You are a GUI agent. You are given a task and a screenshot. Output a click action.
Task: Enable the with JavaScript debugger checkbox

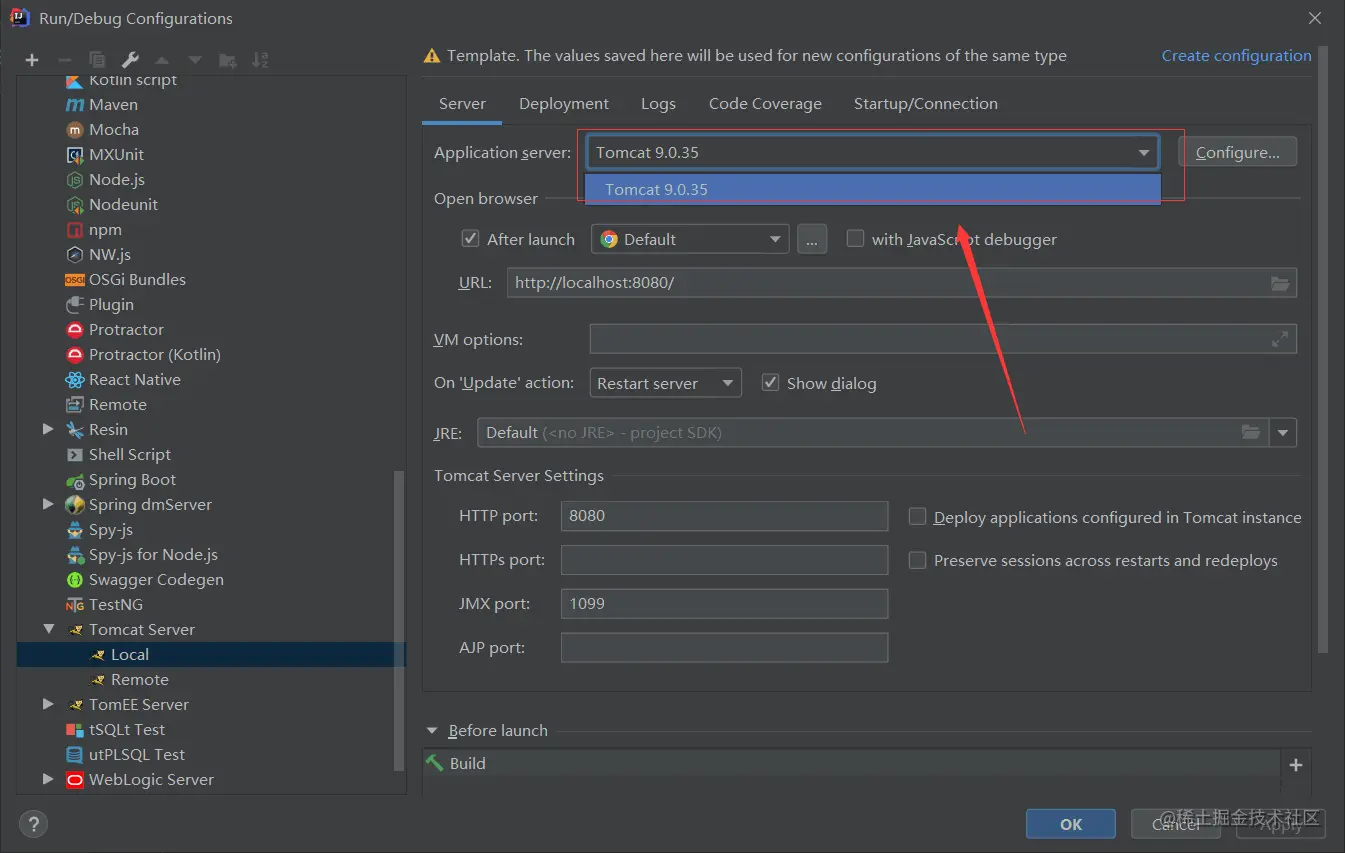[x=855, y=238]
